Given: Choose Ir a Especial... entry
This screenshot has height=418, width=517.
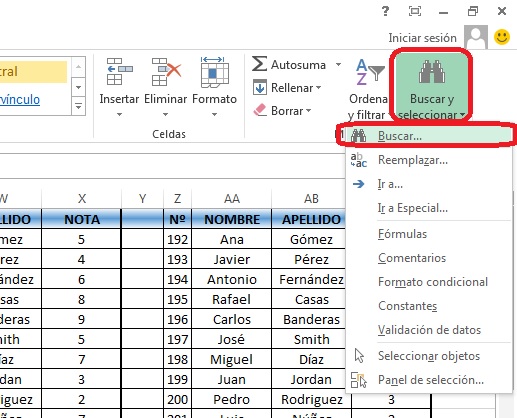Looking at the screenshot, I should 429,208.
